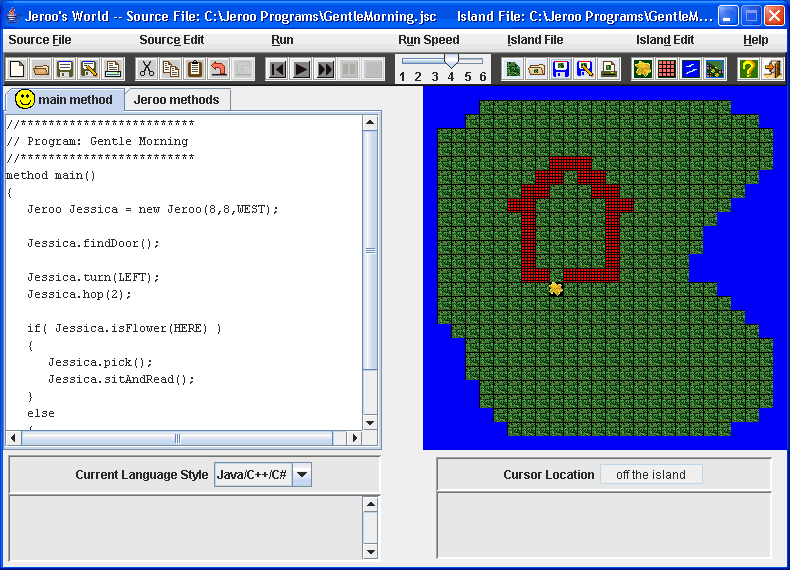Image resolution: width=790 pixels, height=570 pixels.
Task: Open the Run Speed menu
Action: pyautogui.click(x=429, y=40)
